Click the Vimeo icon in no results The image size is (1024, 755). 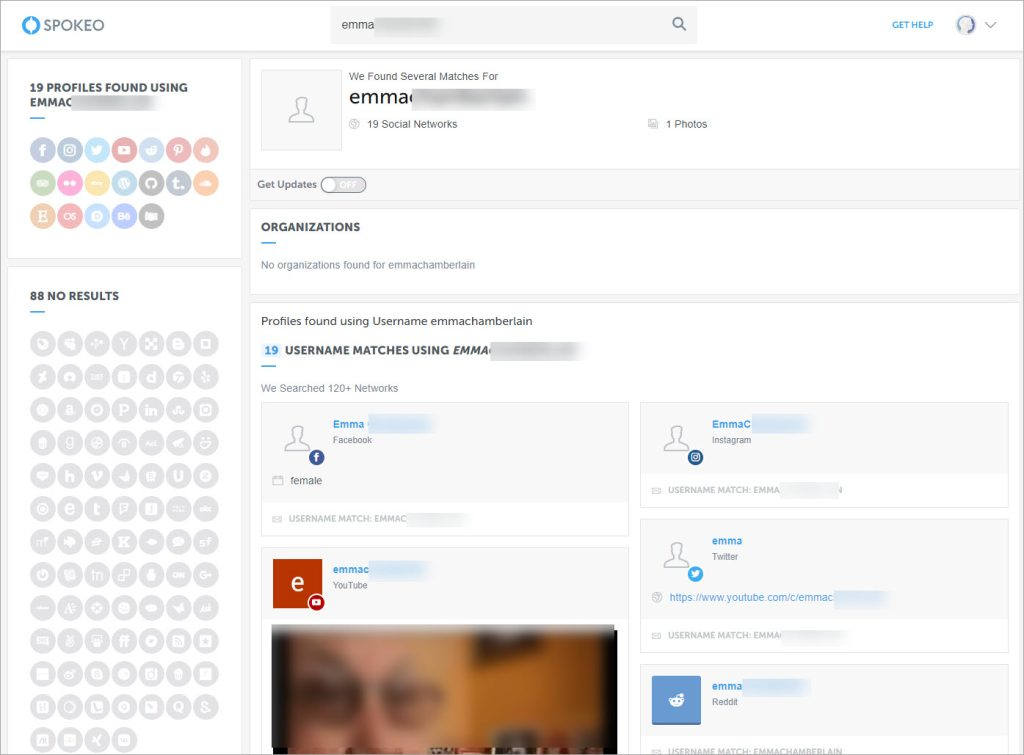(97, 476)
